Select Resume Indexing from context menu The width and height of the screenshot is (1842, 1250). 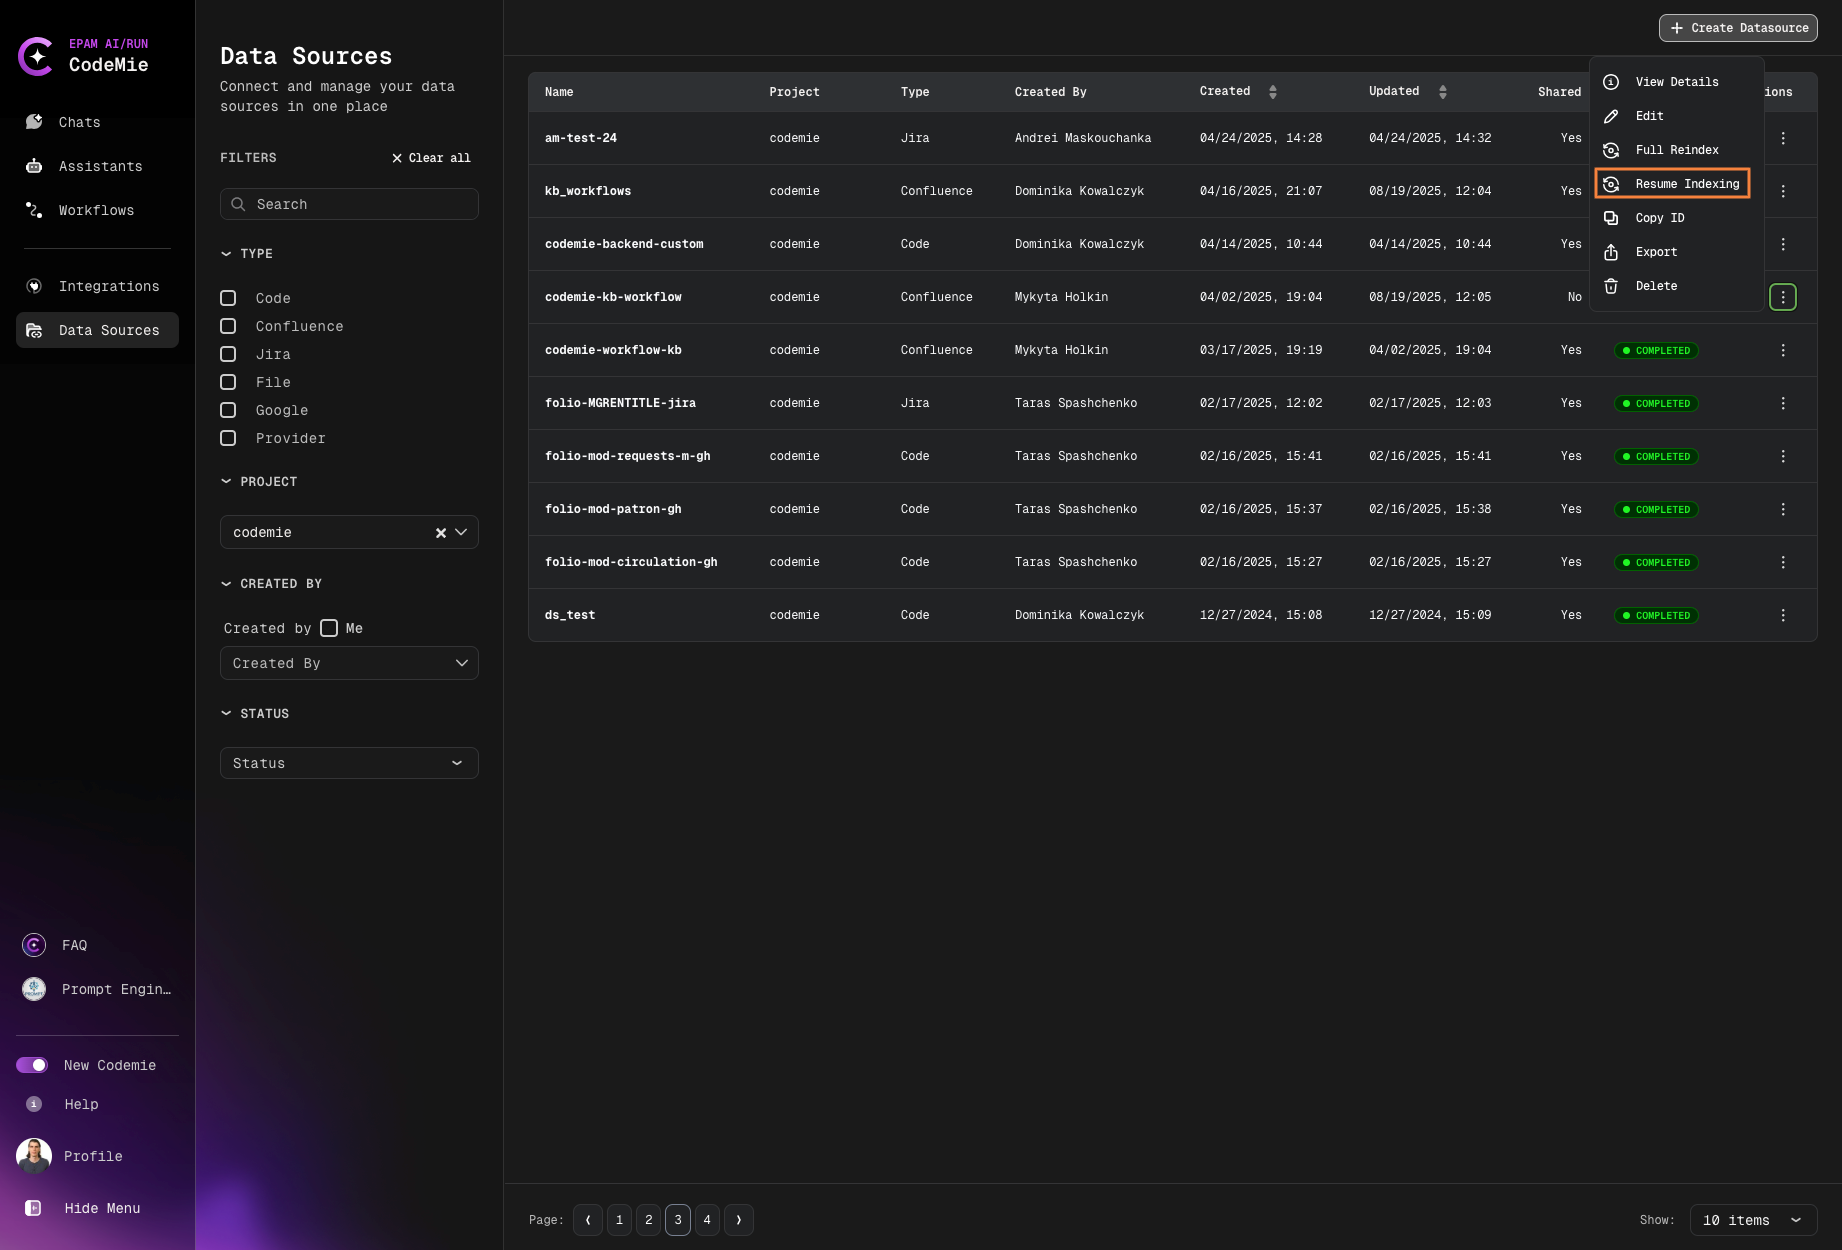[x=1686, y=184]
